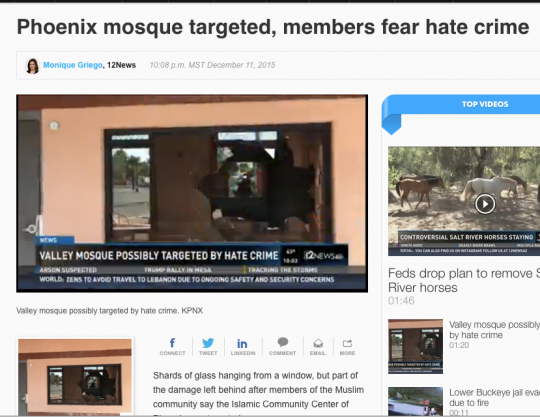
Task: Play the Salt River horses video
Action: point(485,204)
